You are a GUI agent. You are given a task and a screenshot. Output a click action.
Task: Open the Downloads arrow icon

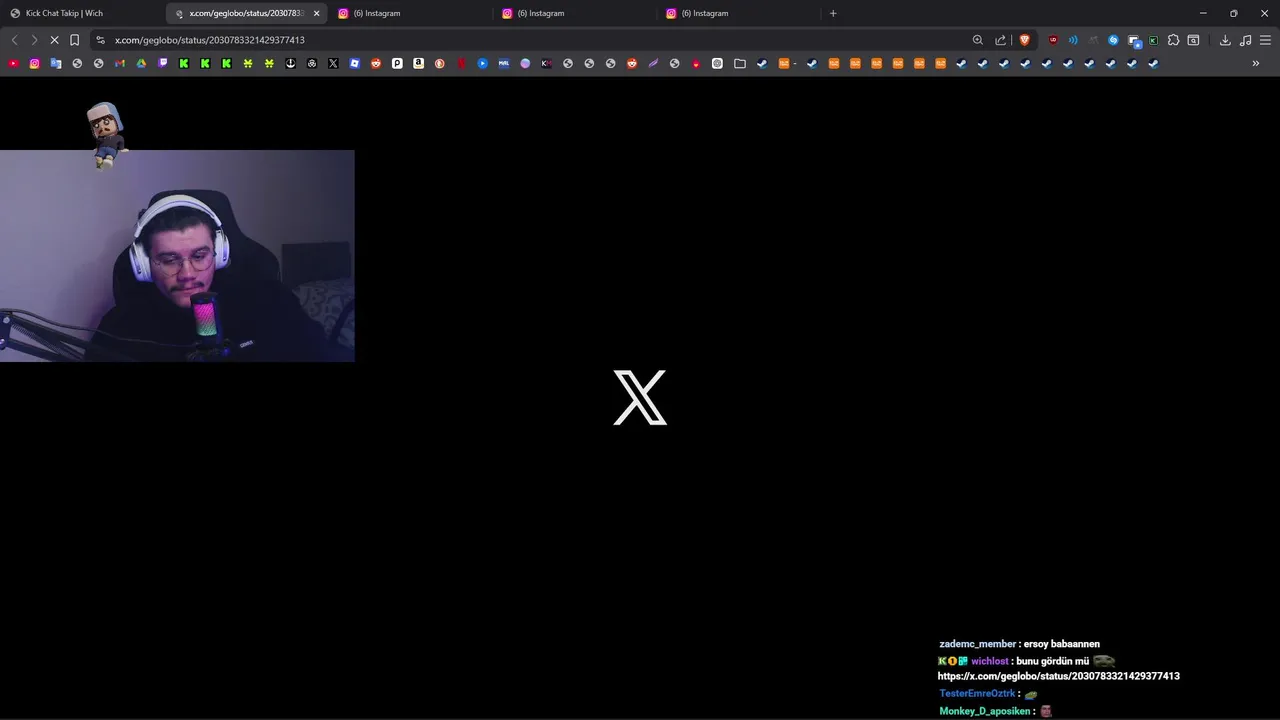click(x=1225, y=40)
